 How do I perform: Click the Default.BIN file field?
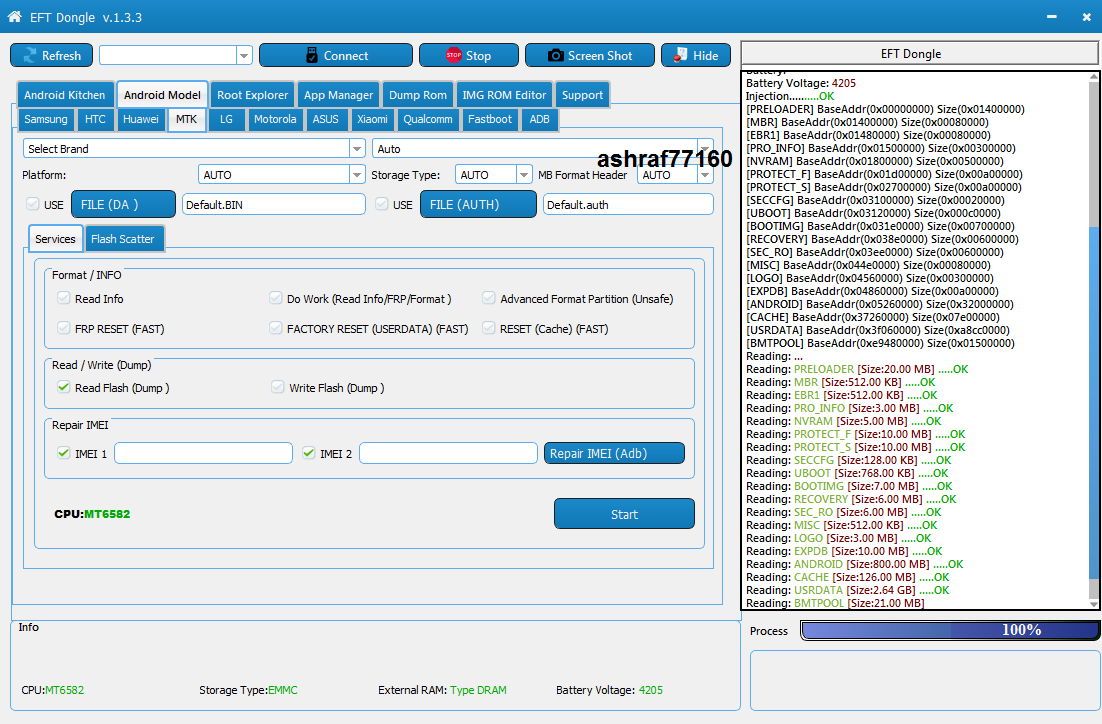tap(273, 205)
